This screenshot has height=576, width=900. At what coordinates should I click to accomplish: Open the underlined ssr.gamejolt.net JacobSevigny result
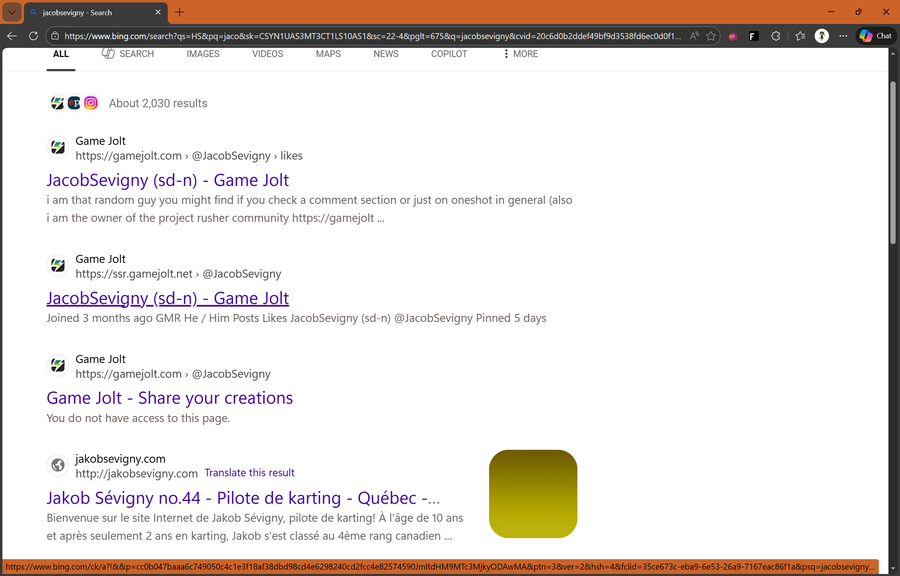pyautogui.click(x=168, y=298)
